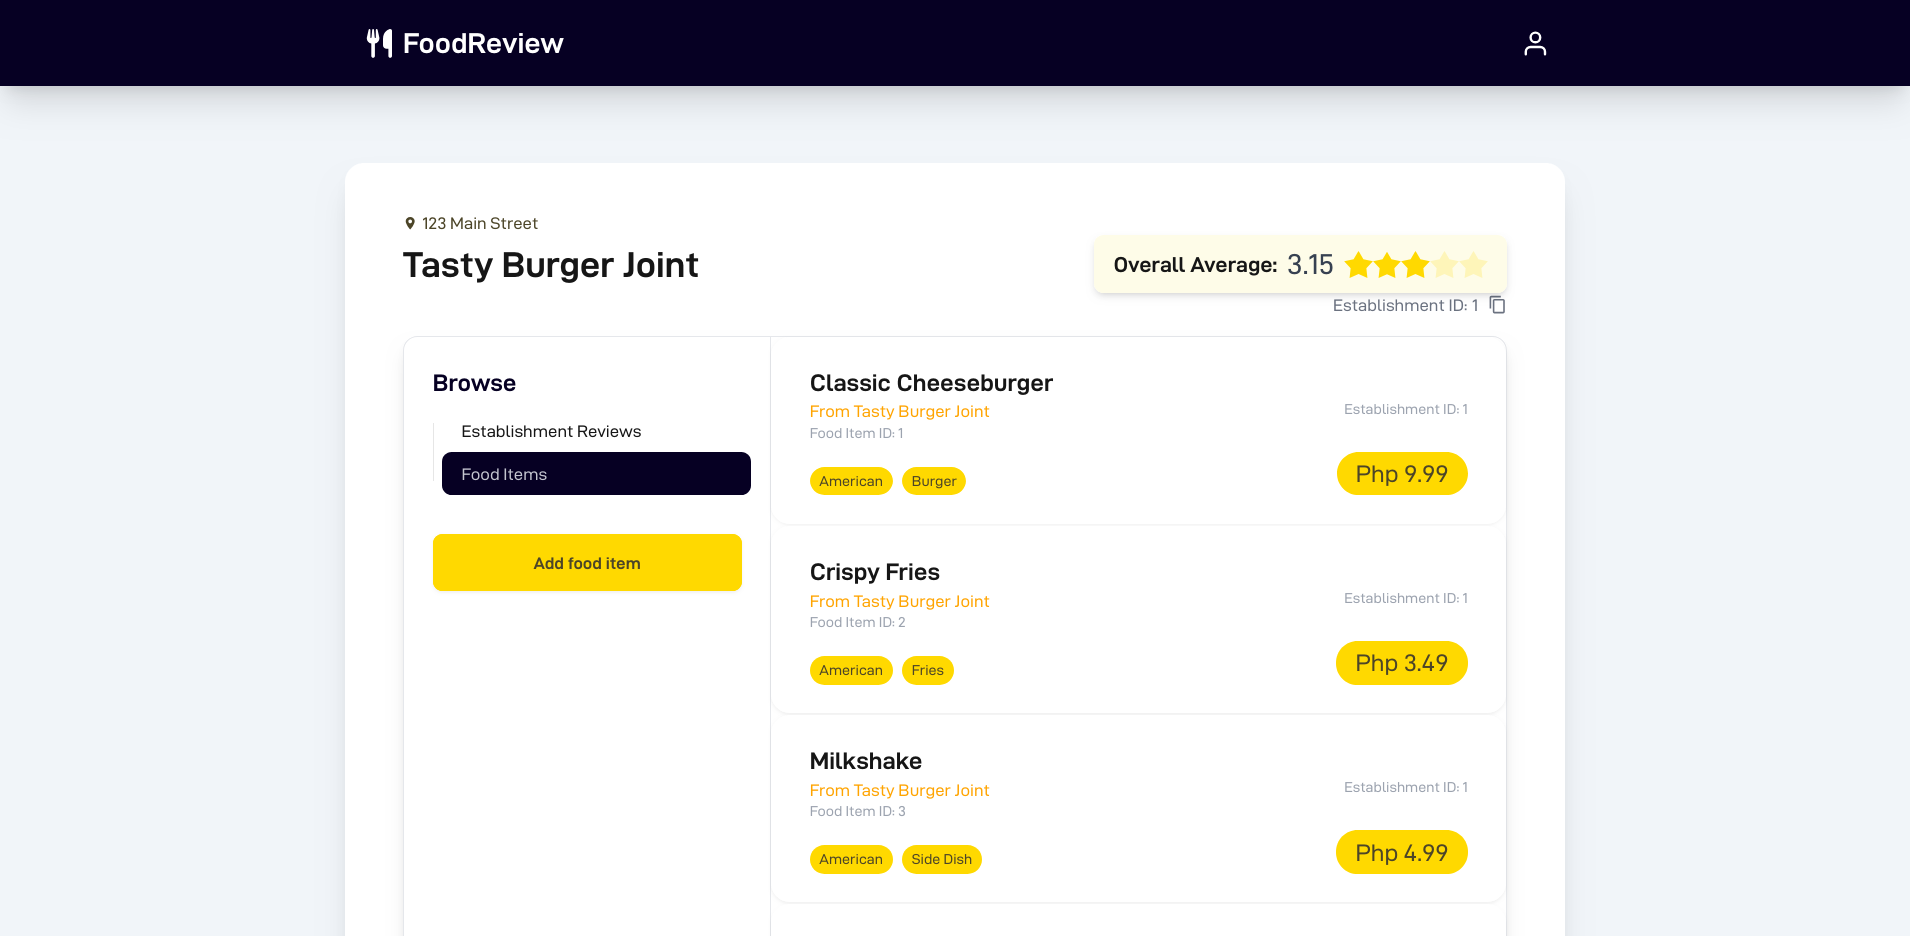Follow the From Tasty Burger Joint link under Milkshake
Viewport: 1910px width, 936px height.
(898, 790)
